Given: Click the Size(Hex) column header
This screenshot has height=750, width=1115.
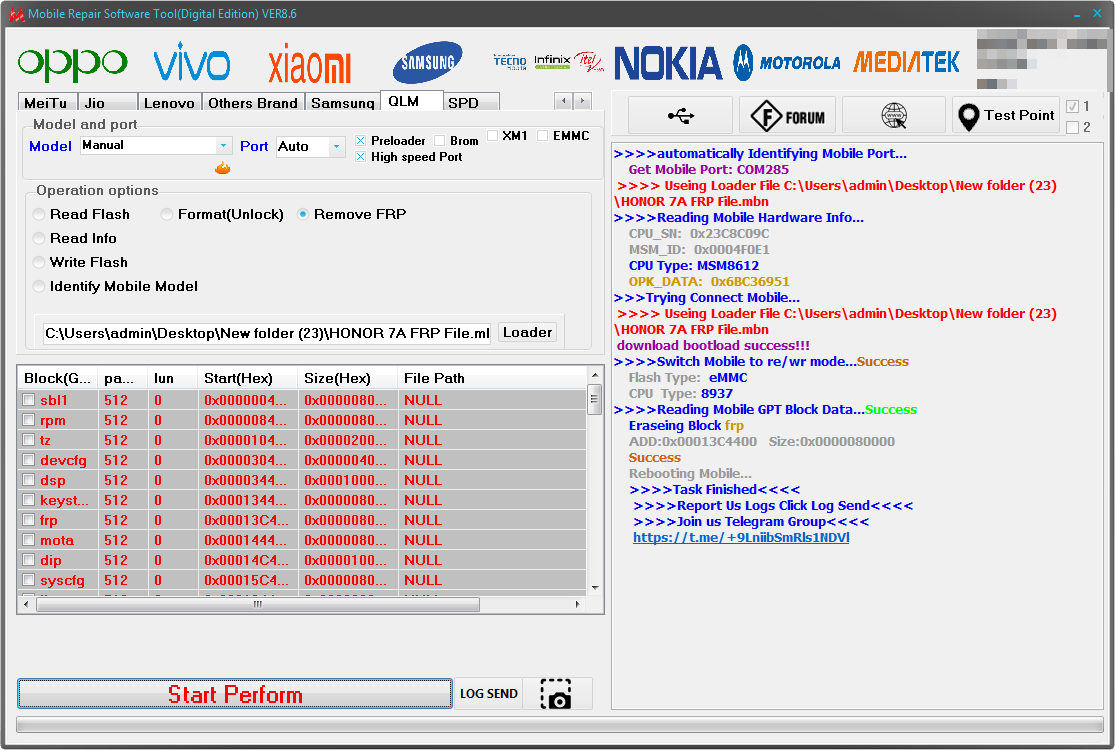Looking at the screenshot, I should [347, 378].
